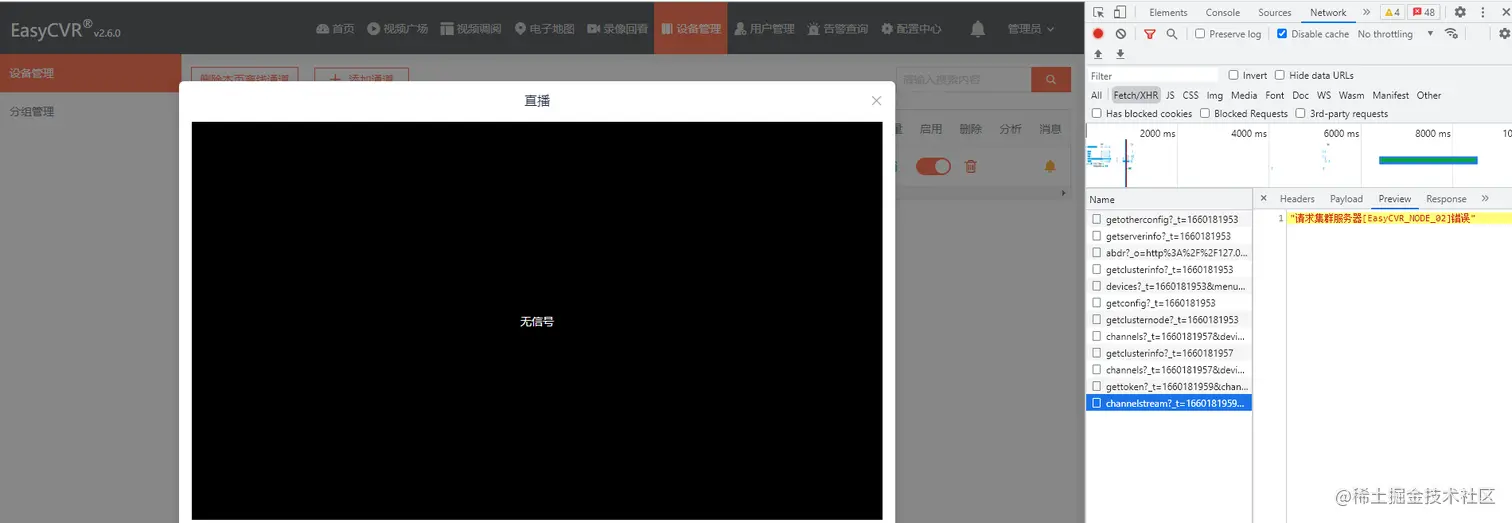The height and width of the screenshot is (523, 1512).
Task: Activate the DevTools inspect element picker
Action: pyautogui.click(x=1098, y=13)
